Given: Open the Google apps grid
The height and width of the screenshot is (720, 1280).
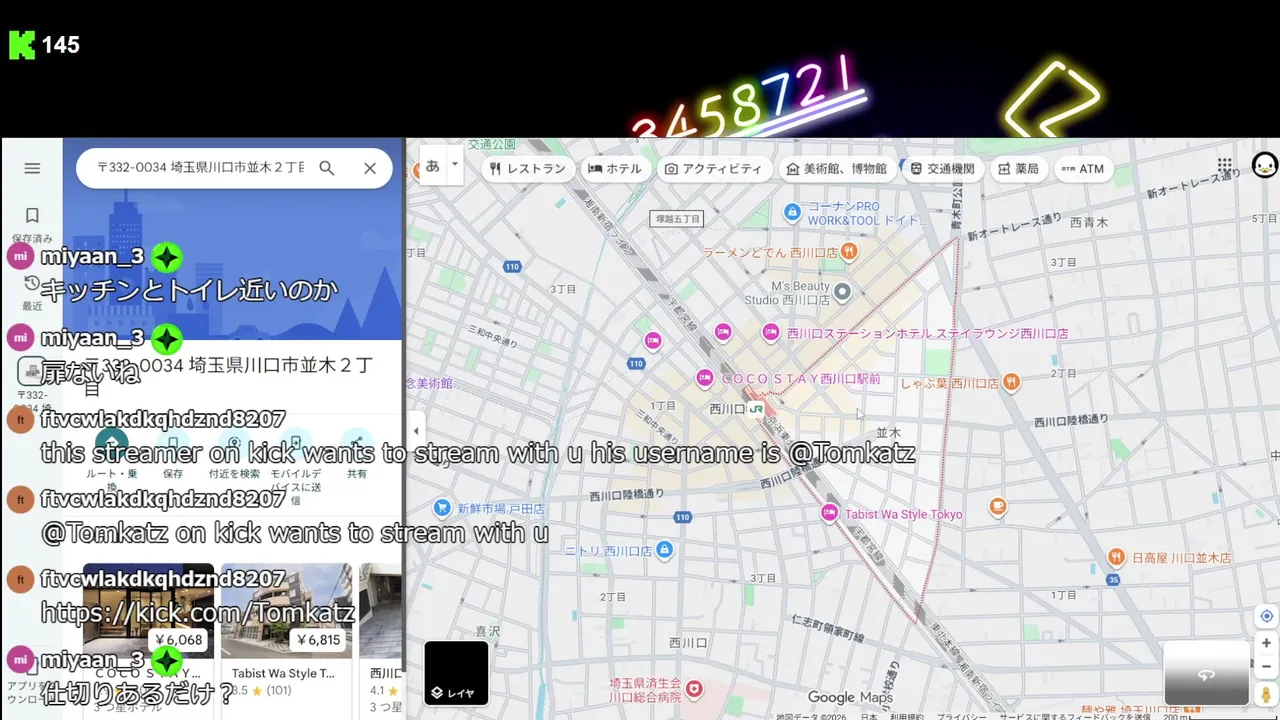Looking at the screenshot, I should (x=1225, y=166).
